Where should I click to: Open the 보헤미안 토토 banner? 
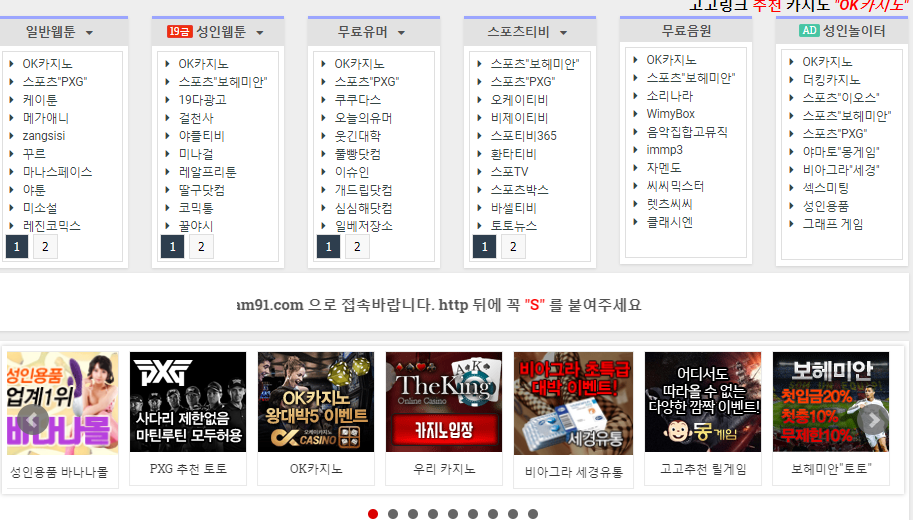(x=831, y=402)
